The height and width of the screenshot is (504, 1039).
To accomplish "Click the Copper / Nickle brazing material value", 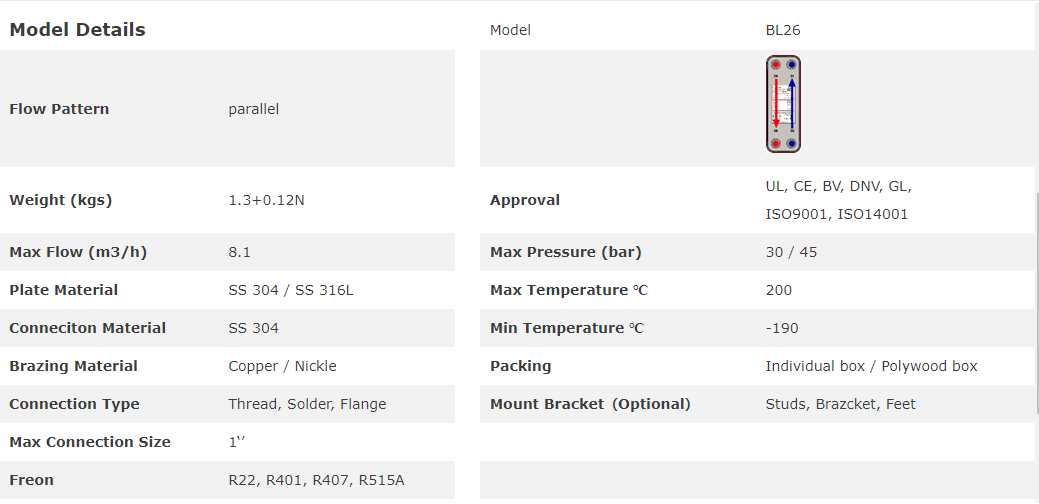I will coord(282,366).
